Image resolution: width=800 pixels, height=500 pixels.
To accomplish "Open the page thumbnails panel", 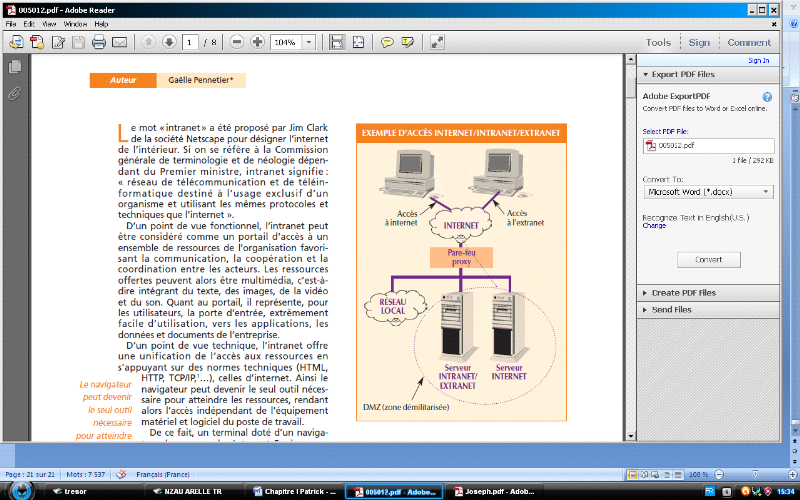I will [15, 67].
